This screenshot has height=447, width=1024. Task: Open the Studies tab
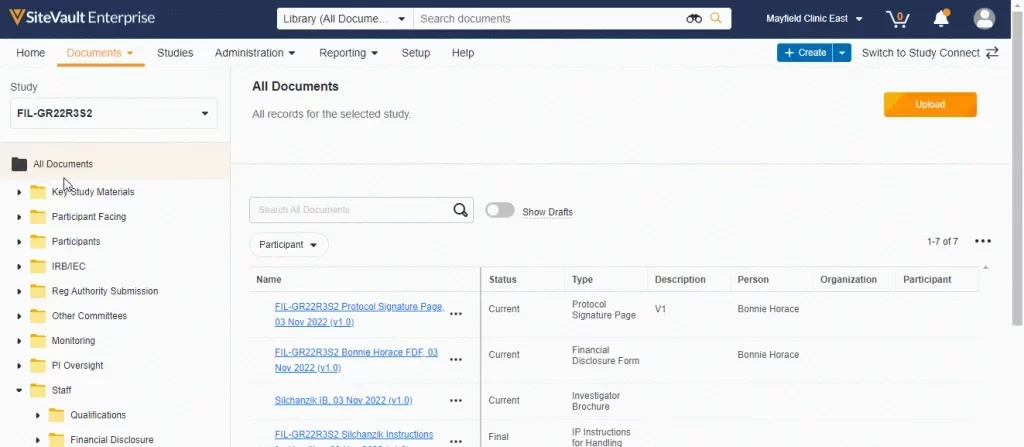[175, 53]
